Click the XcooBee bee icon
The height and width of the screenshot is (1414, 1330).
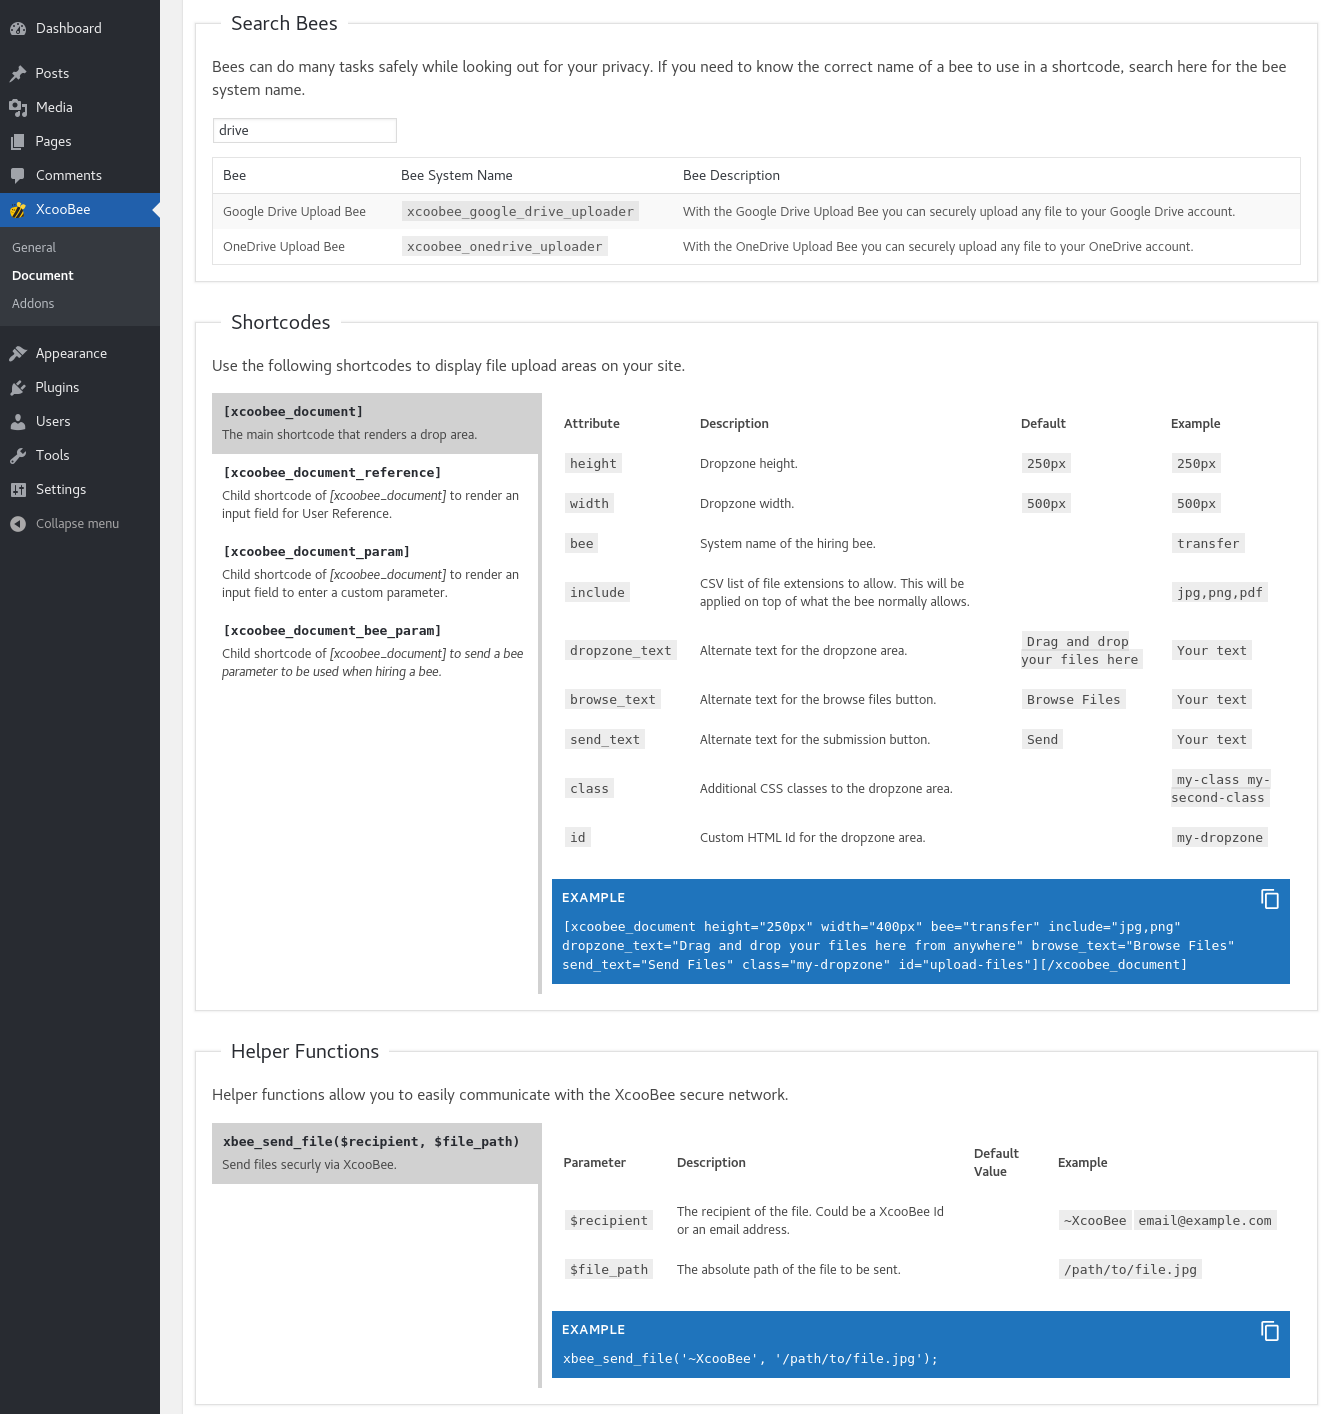(x=18, y=210)
